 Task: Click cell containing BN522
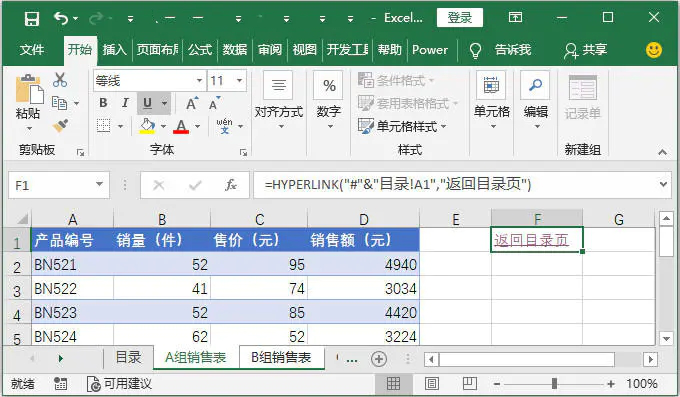[72, 288]
